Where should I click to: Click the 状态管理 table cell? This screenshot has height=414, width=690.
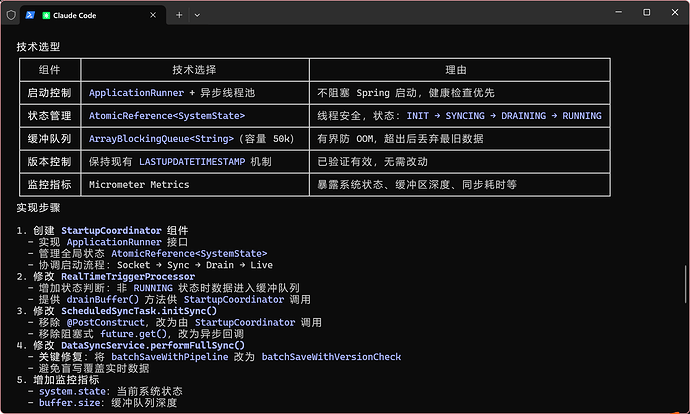(x=49, y=116)
